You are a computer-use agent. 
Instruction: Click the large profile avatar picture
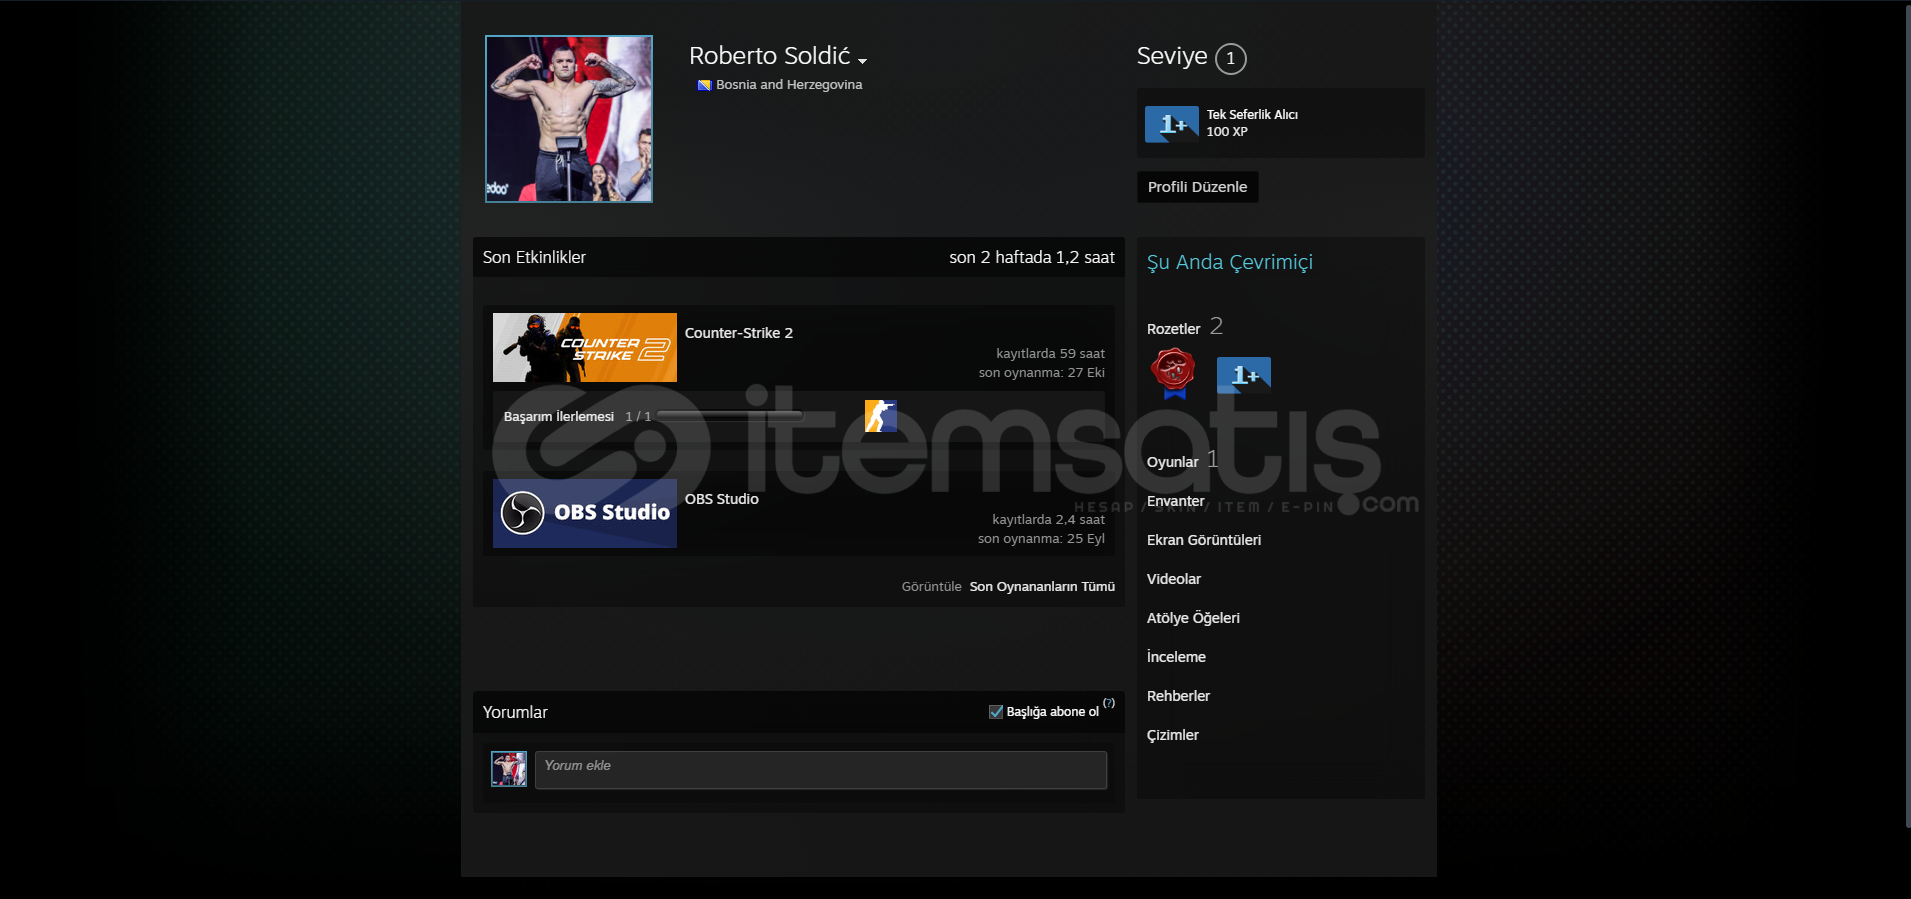[568, 119]
